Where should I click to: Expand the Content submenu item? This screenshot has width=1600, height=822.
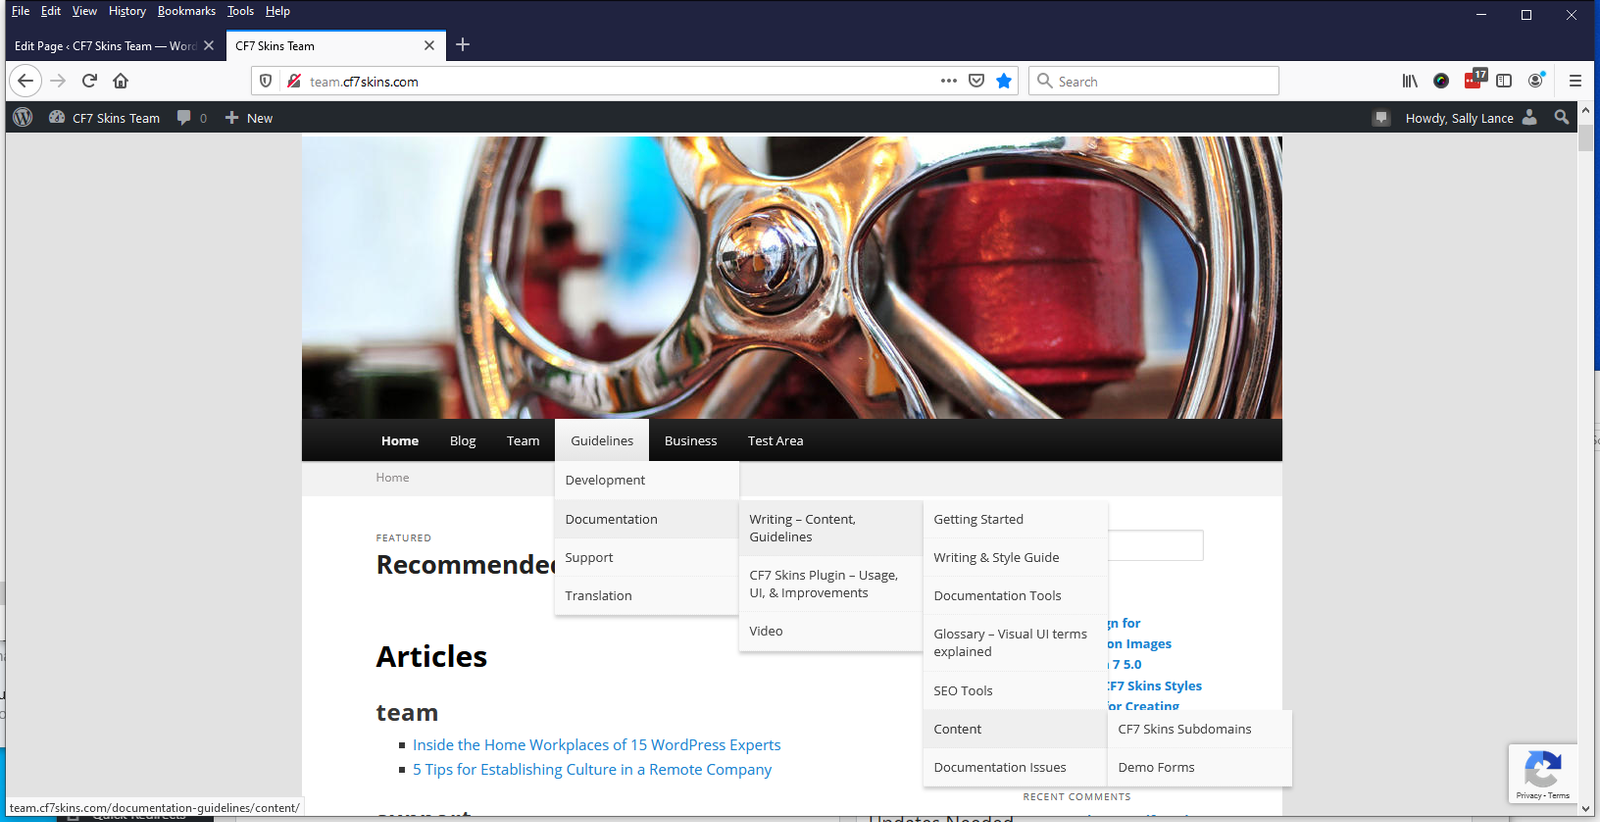click(957, 729)
